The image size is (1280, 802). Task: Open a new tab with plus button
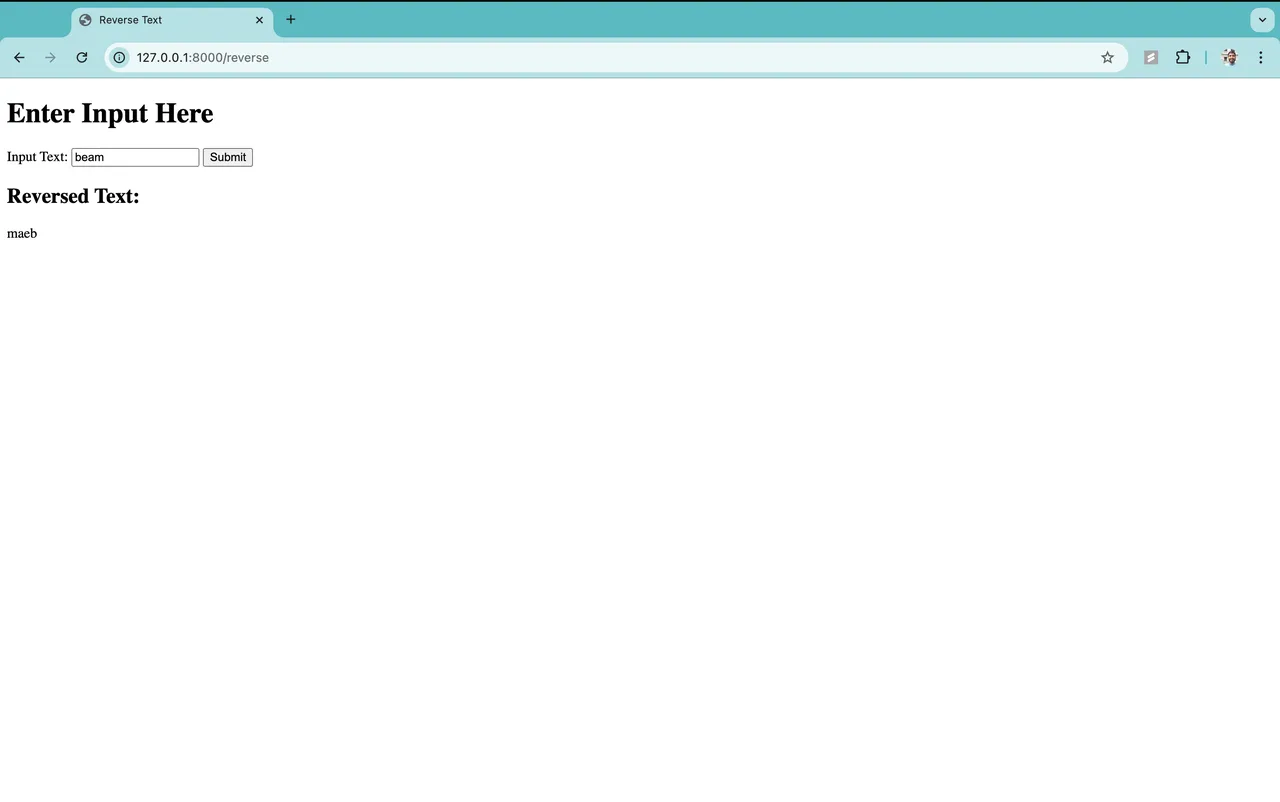[x=291, y=19]
